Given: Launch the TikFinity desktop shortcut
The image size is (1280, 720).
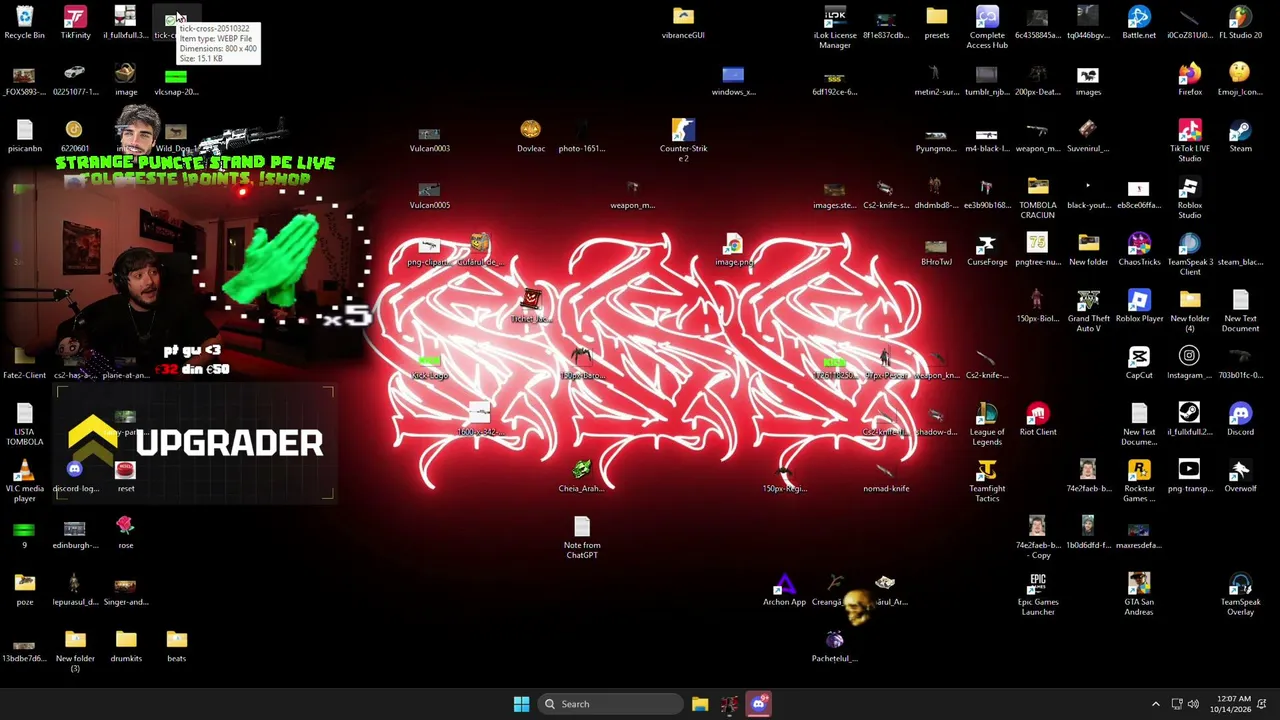Looking at the screenshot, I should 75,23.
